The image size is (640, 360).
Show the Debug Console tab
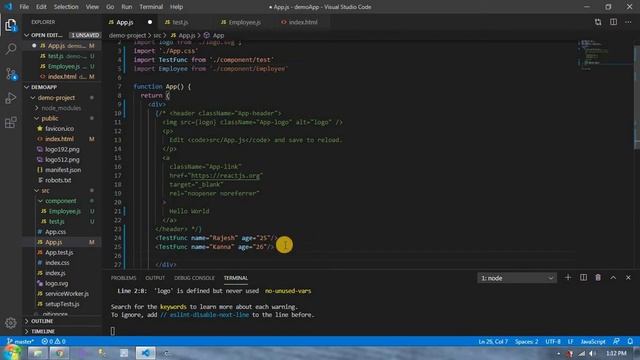(x=194, y=278)
